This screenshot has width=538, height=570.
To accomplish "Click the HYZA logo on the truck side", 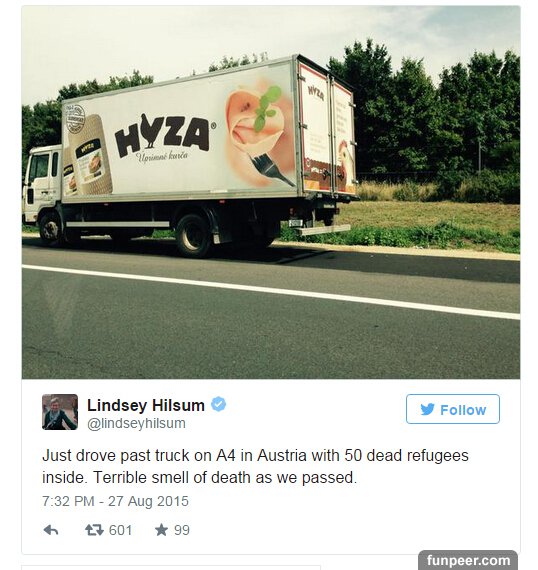I will pos(163,135).
